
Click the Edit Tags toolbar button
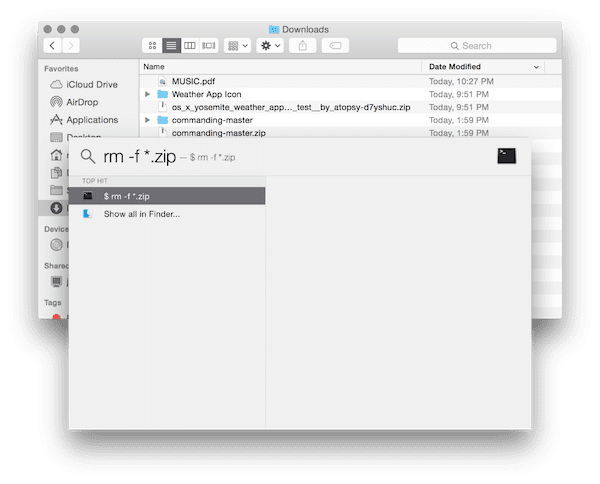coord(335,46)
